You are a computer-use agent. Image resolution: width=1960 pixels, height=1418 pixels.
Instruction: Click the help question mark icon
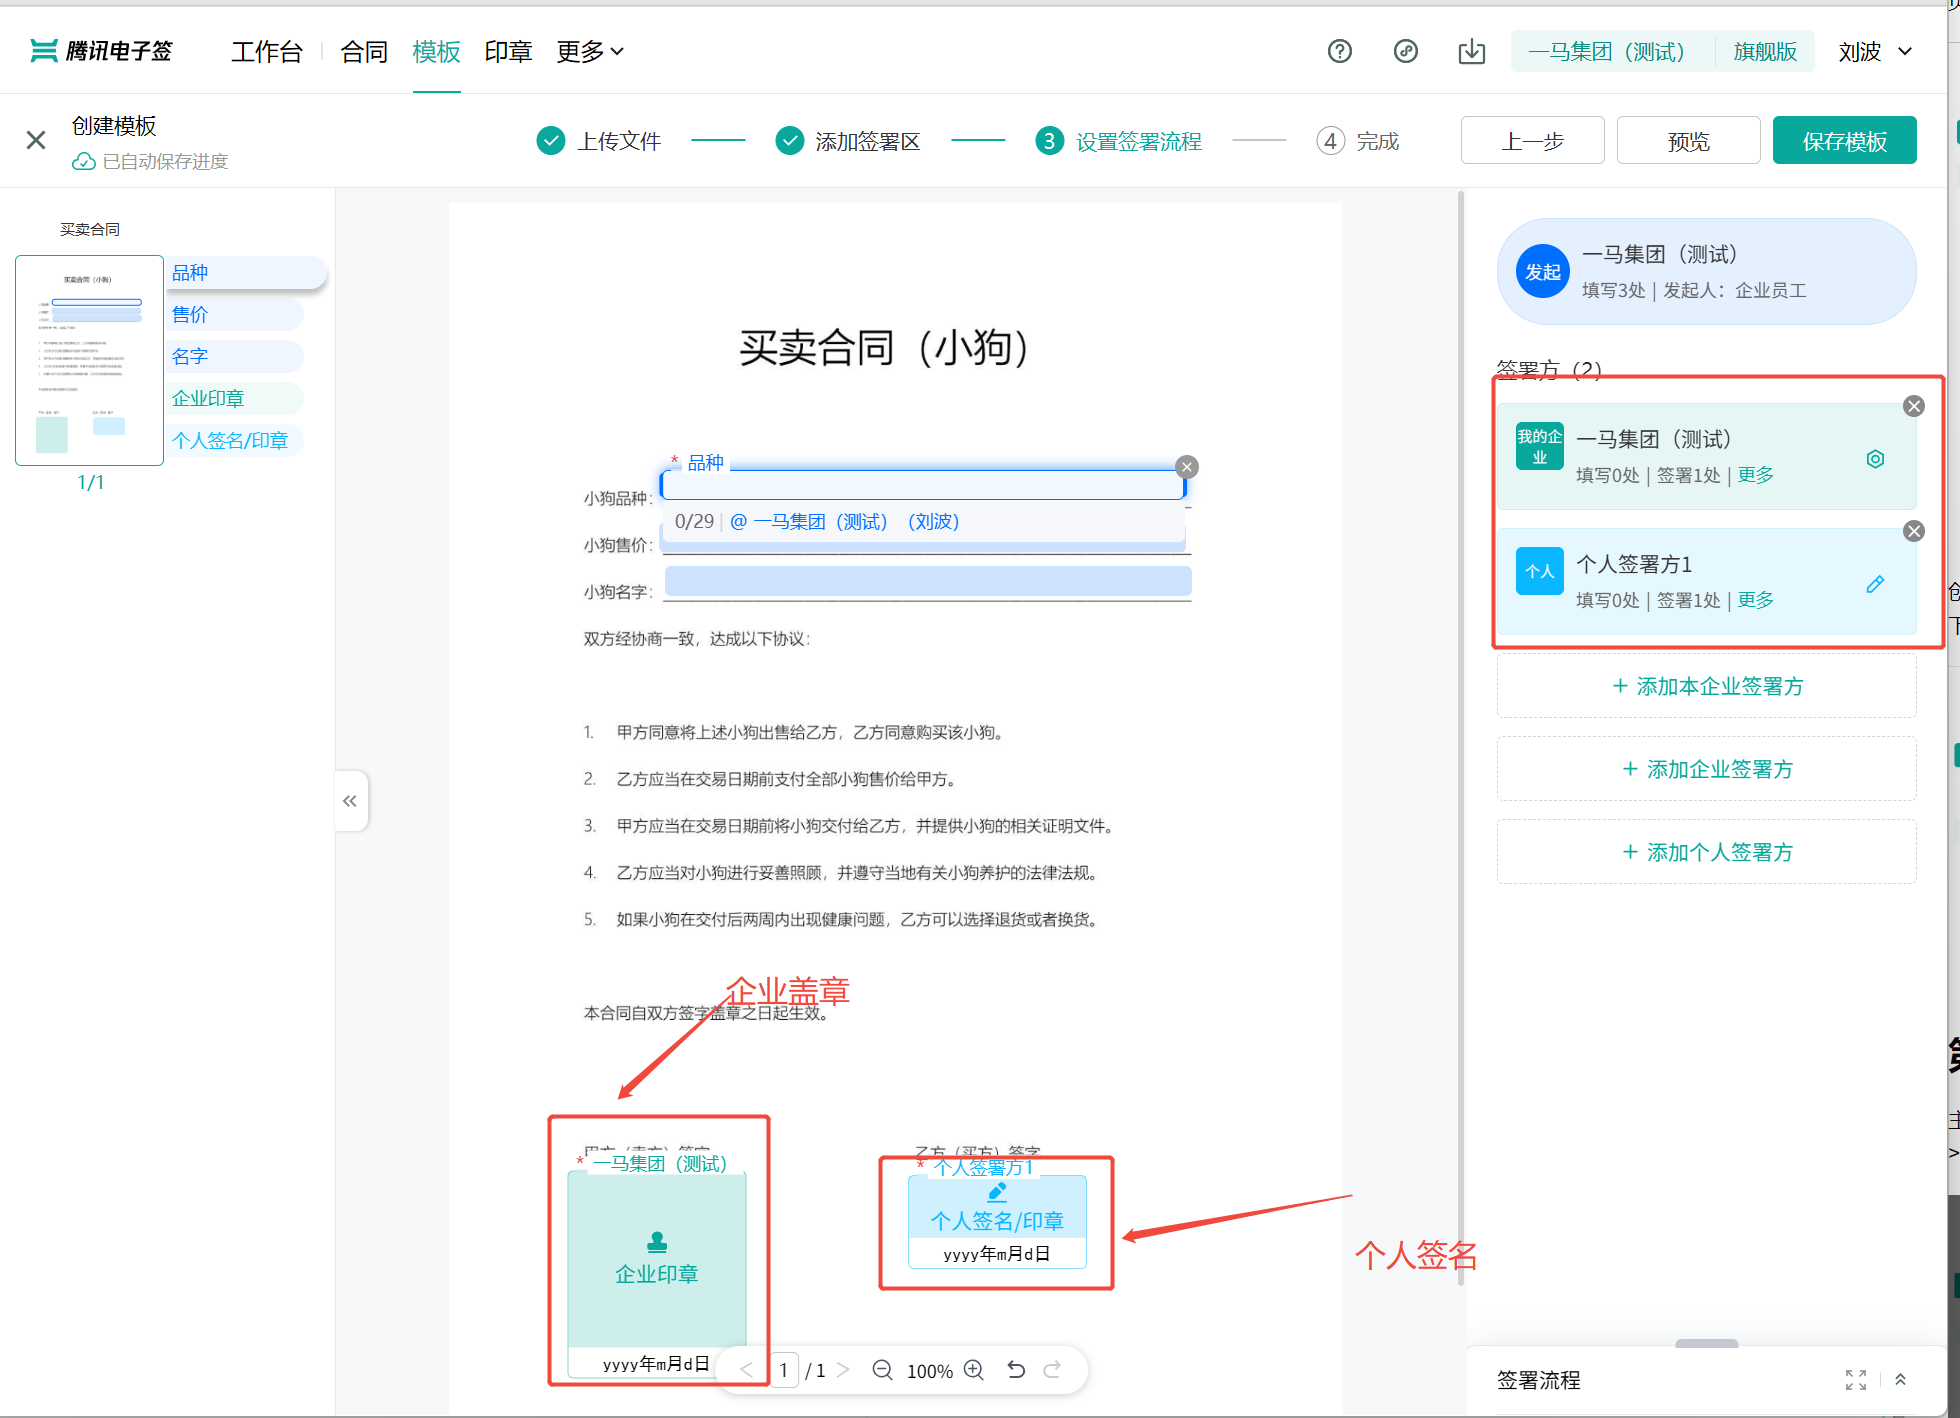1339,51
